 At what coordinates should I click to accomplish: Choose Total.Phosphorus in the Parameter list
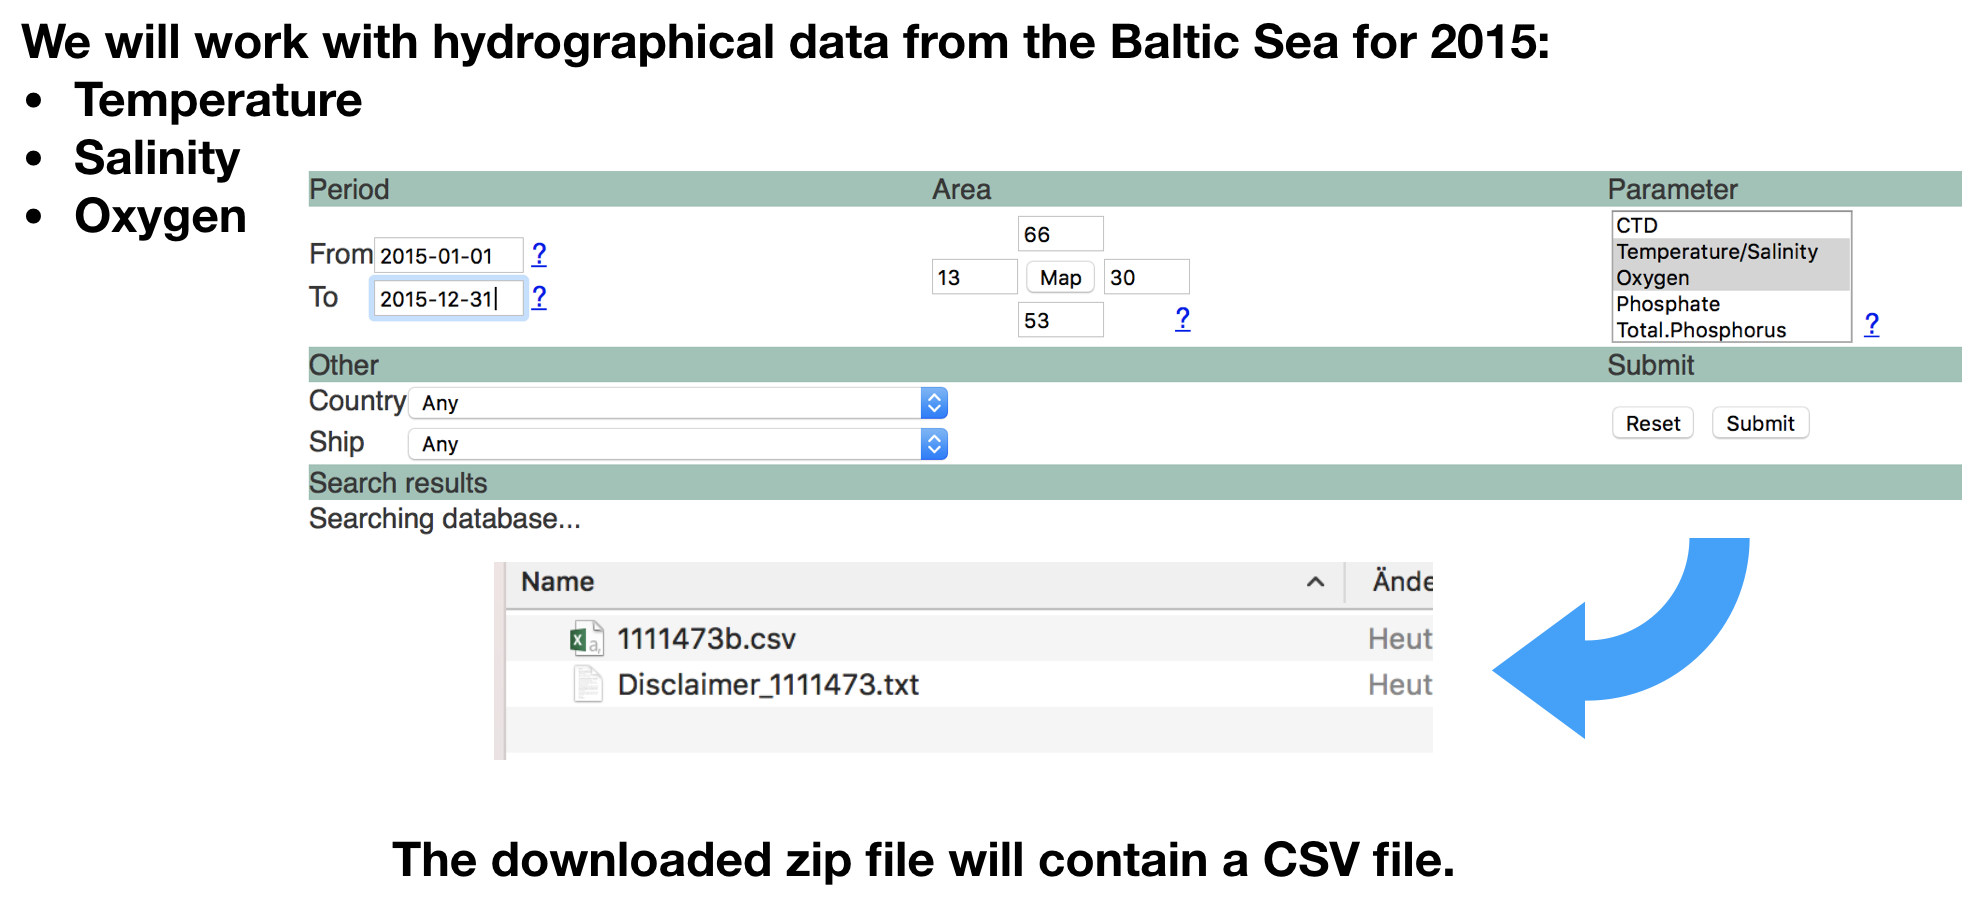coord(1700,330)
